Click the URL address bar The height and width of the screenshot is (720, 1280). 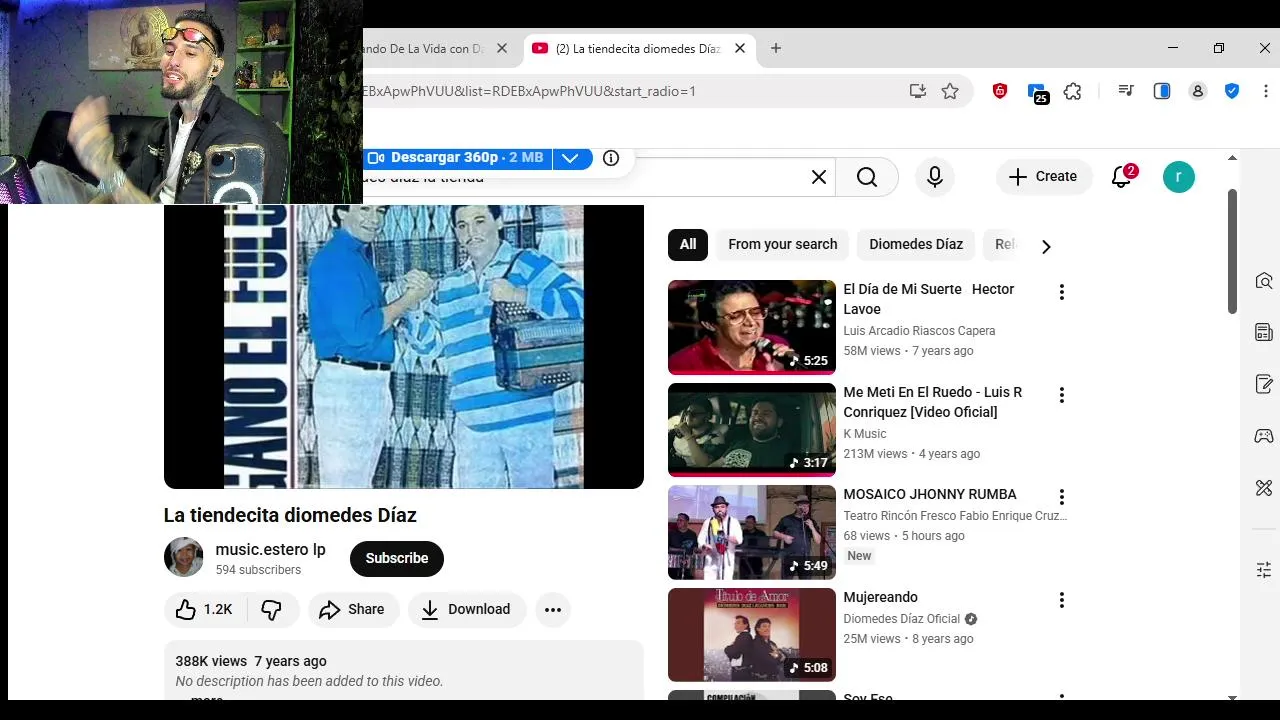pyautogui.click(x=630, y=91)
